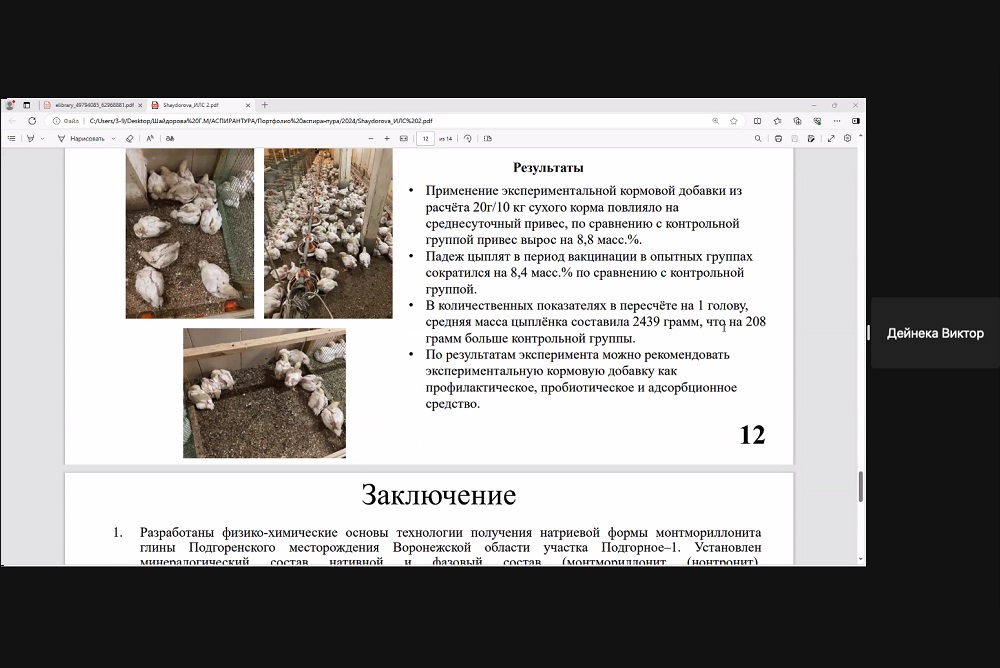Open the PDF table of contents sidebar
Screen dimensions: 1000x668
11,138
